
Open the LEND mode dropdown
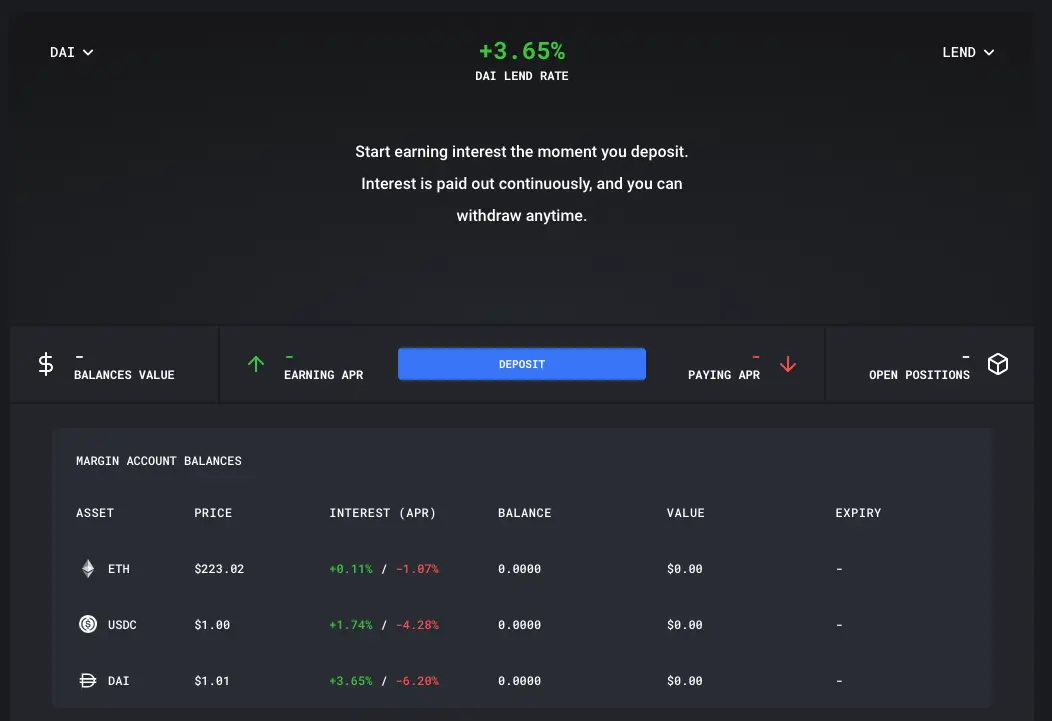tap(968, 52)
